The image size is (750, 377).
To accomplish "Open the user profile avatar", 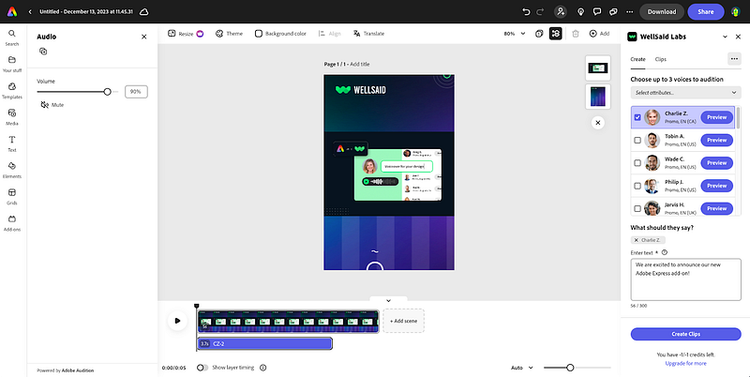I will point(736,11).
